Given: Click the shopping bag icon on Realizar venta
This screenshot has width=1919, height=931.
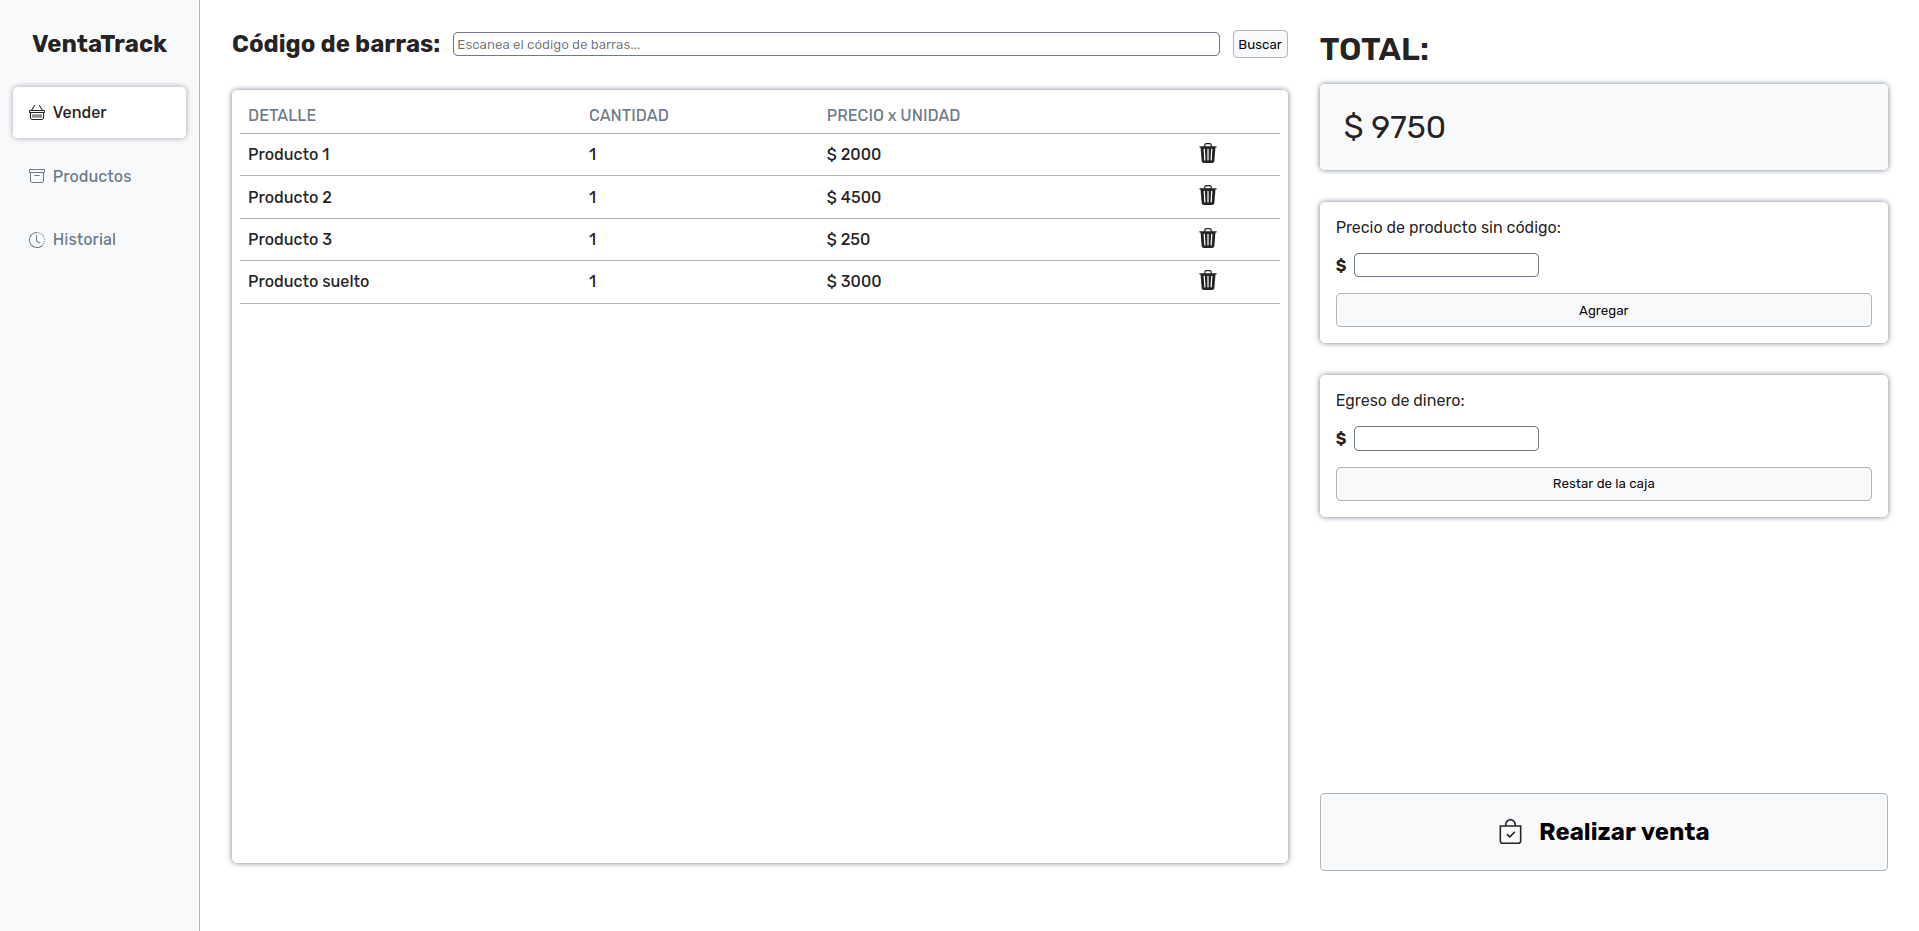Looking at the screenshot, I should (x=1510, y=832).
